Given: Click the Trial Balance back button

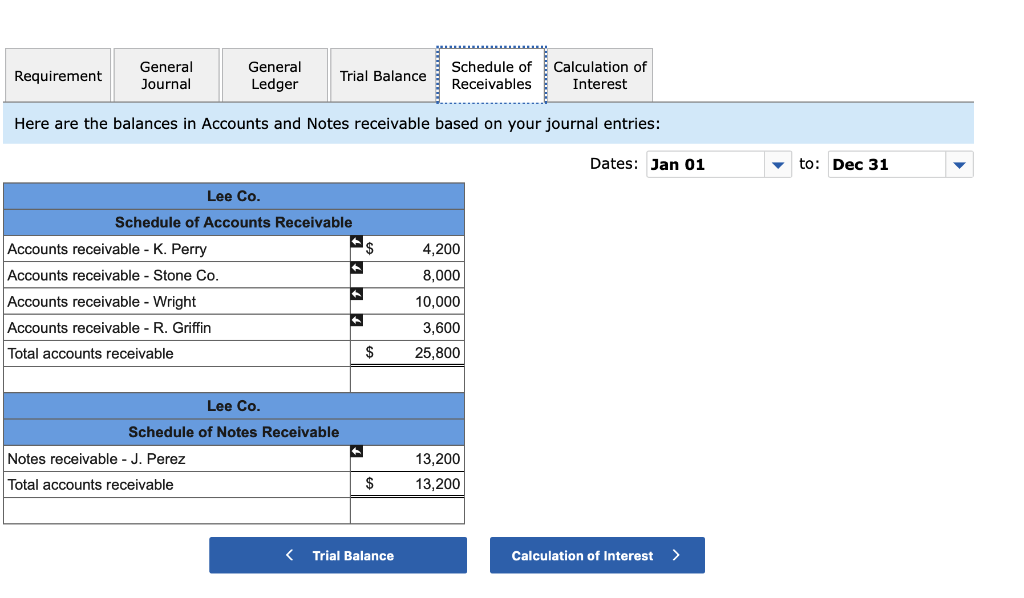Looking at the screenshot, I should coord(337,555).
